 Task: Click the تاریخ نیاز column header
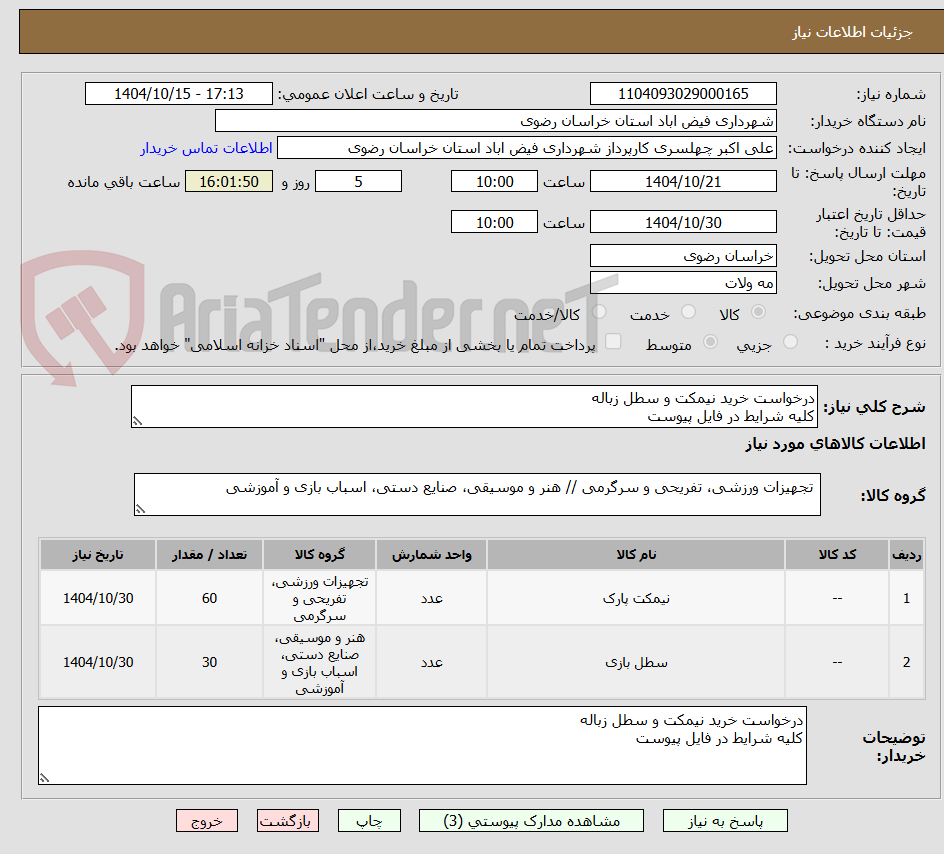[98, 554]
